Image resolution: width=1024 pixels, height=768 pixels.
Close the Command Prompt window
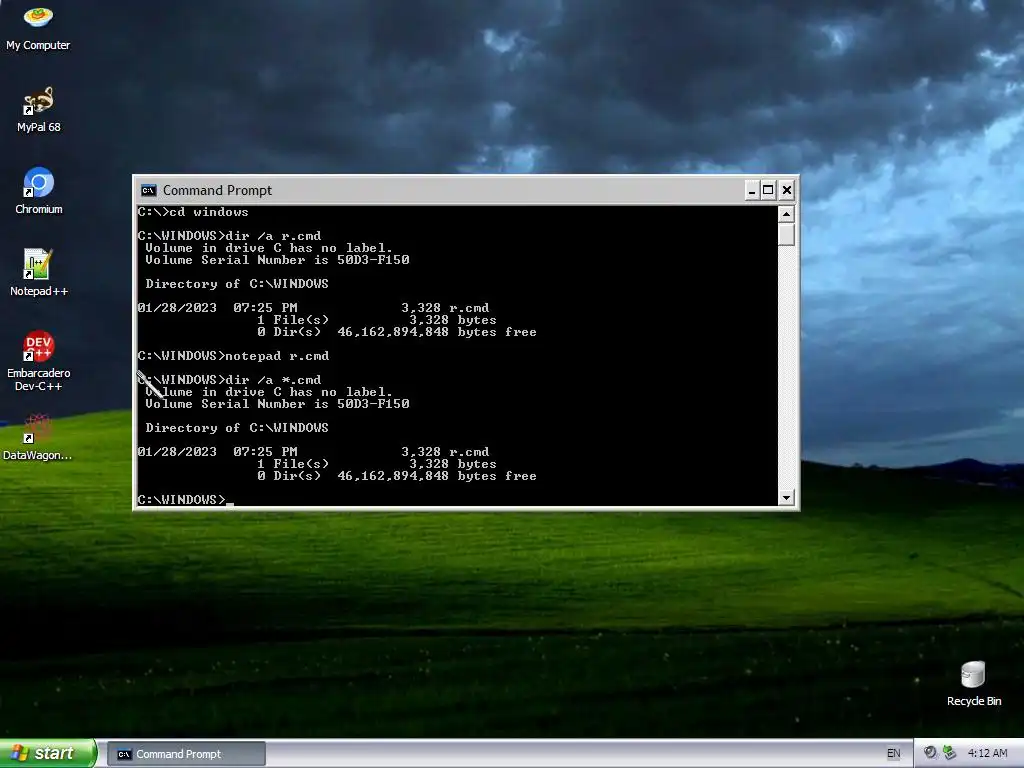click(x=787, y=190)
